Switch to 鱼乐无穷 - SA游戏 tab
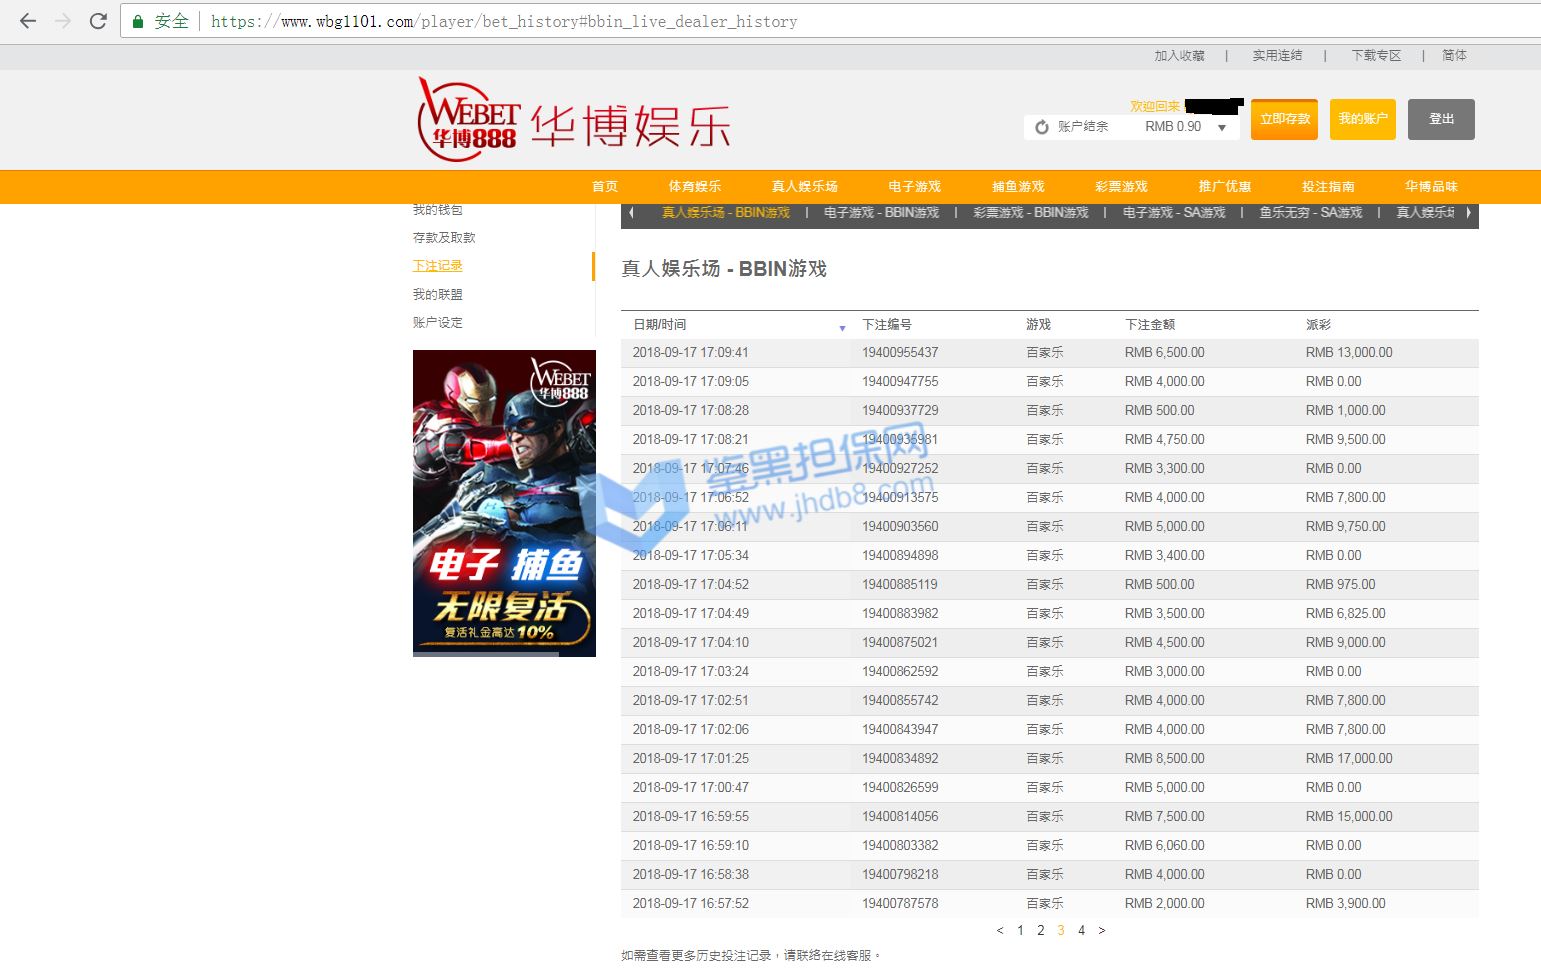The image size is (1541, 972). coord(1311,213)
